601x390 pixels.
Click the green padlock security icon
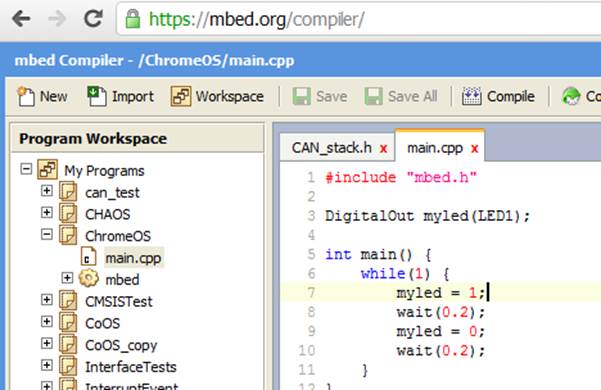point(133,19)
